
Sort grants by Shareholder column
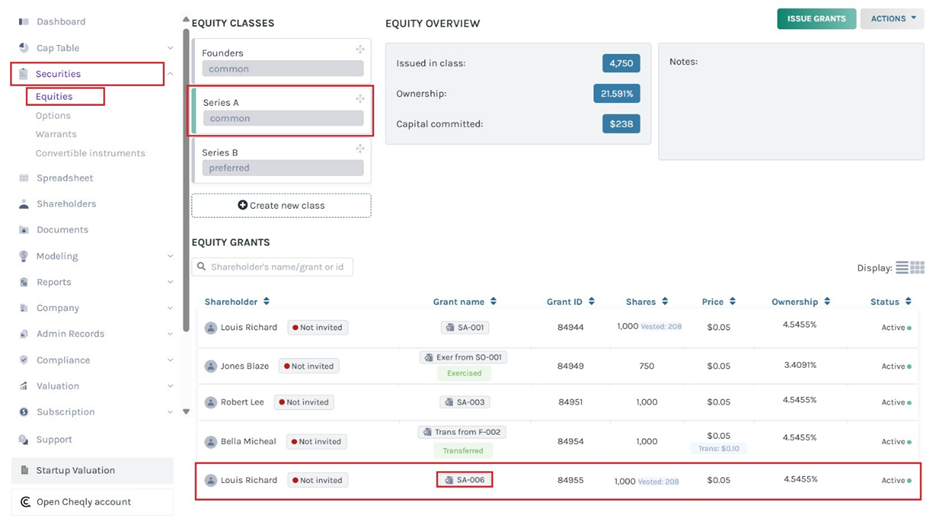[237, 302]
